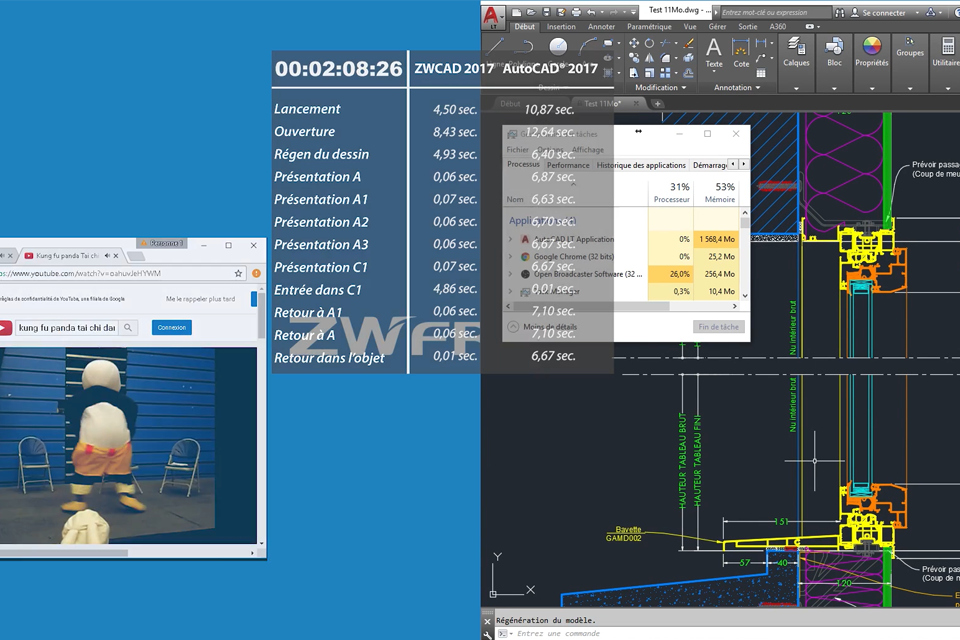The image size is (960, 640).
Task: Undo the last action in AutoCAD
Action: (591, 12)
